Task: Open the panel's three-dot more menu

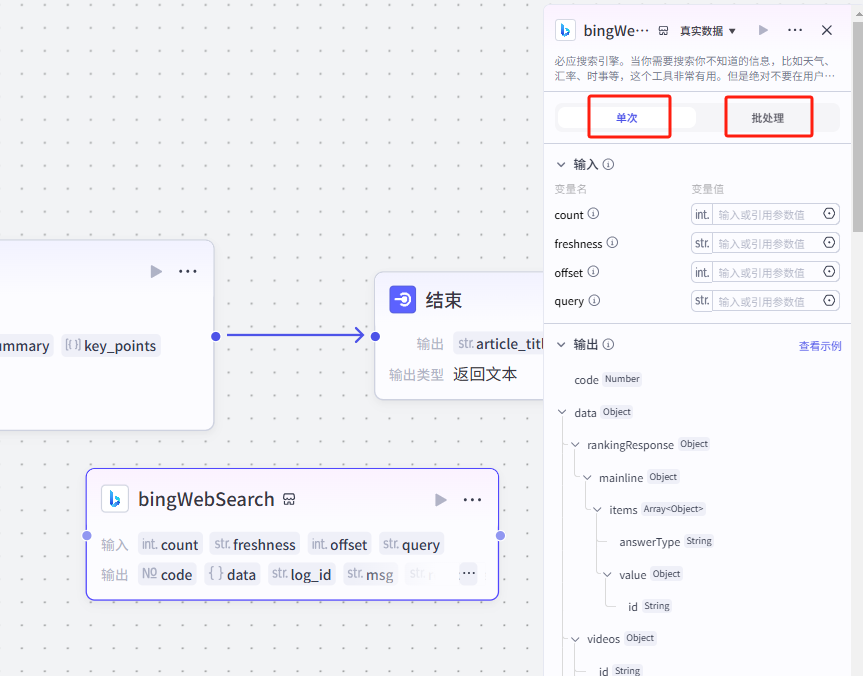Action: 795,31
